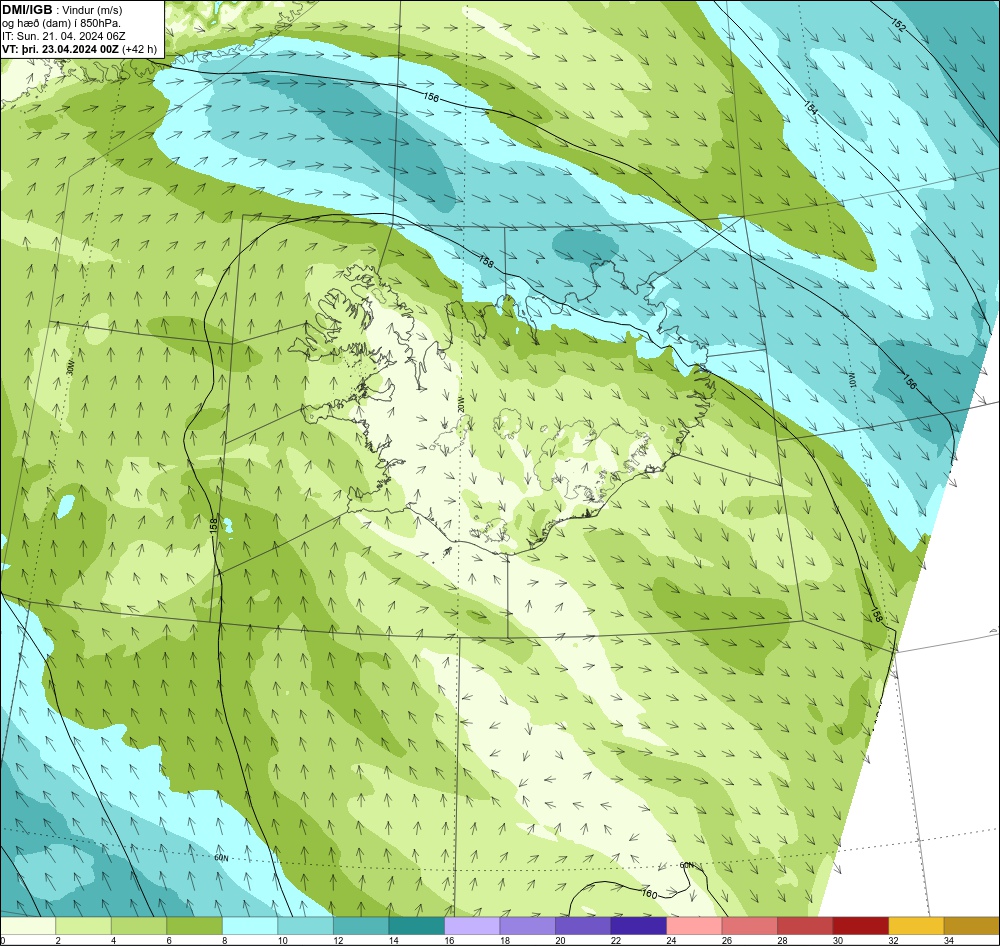The height and width of the screenshot is (946, 1000).
Task: Select the gold legend swatch above 34 m/s
Action: pos(971,926)
